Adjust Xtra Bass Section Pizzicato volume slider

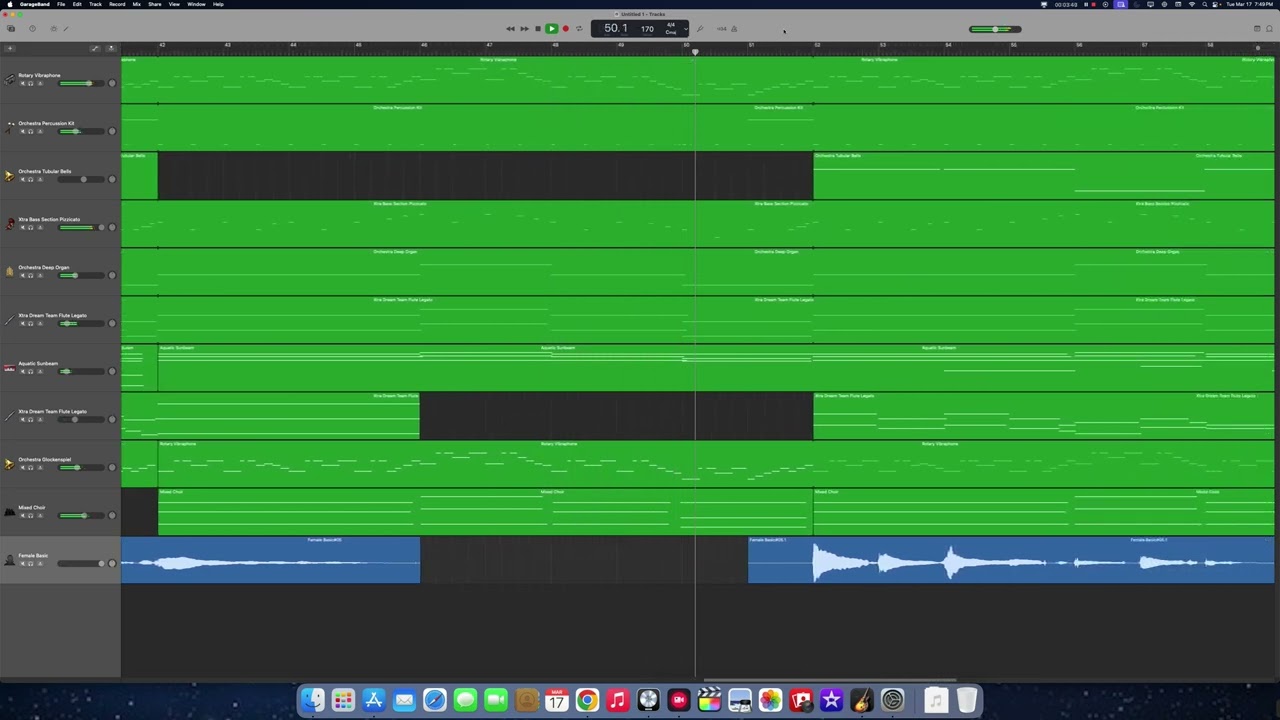(81, 227)
